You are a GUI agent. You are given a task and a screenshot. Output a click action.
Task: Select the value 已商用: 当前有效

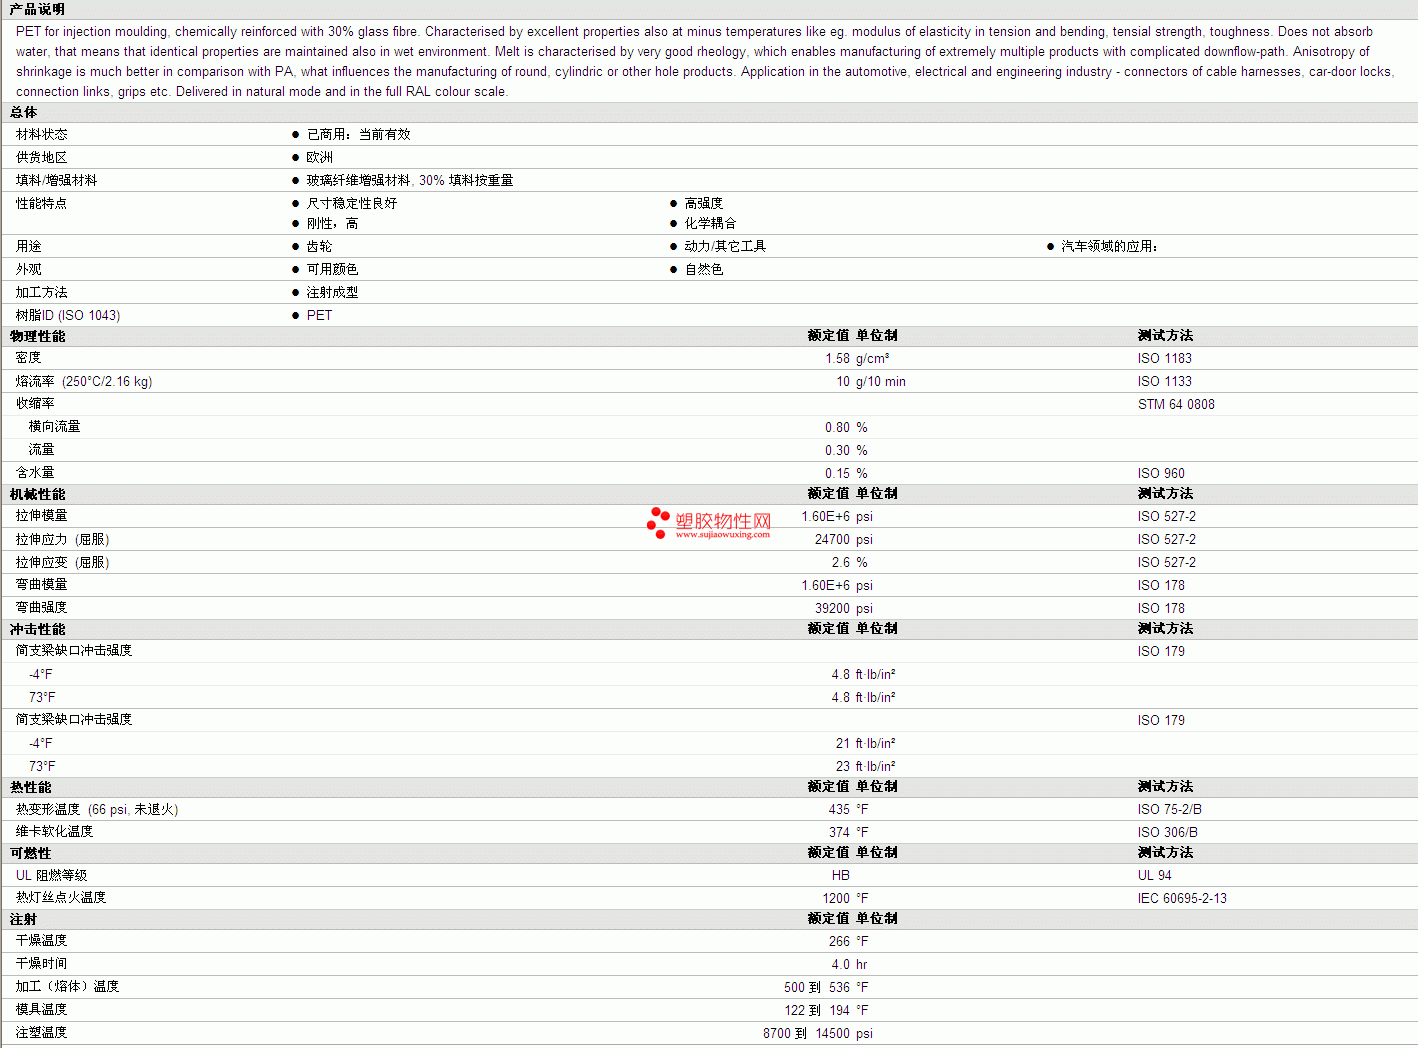click(x=358, y=134)
